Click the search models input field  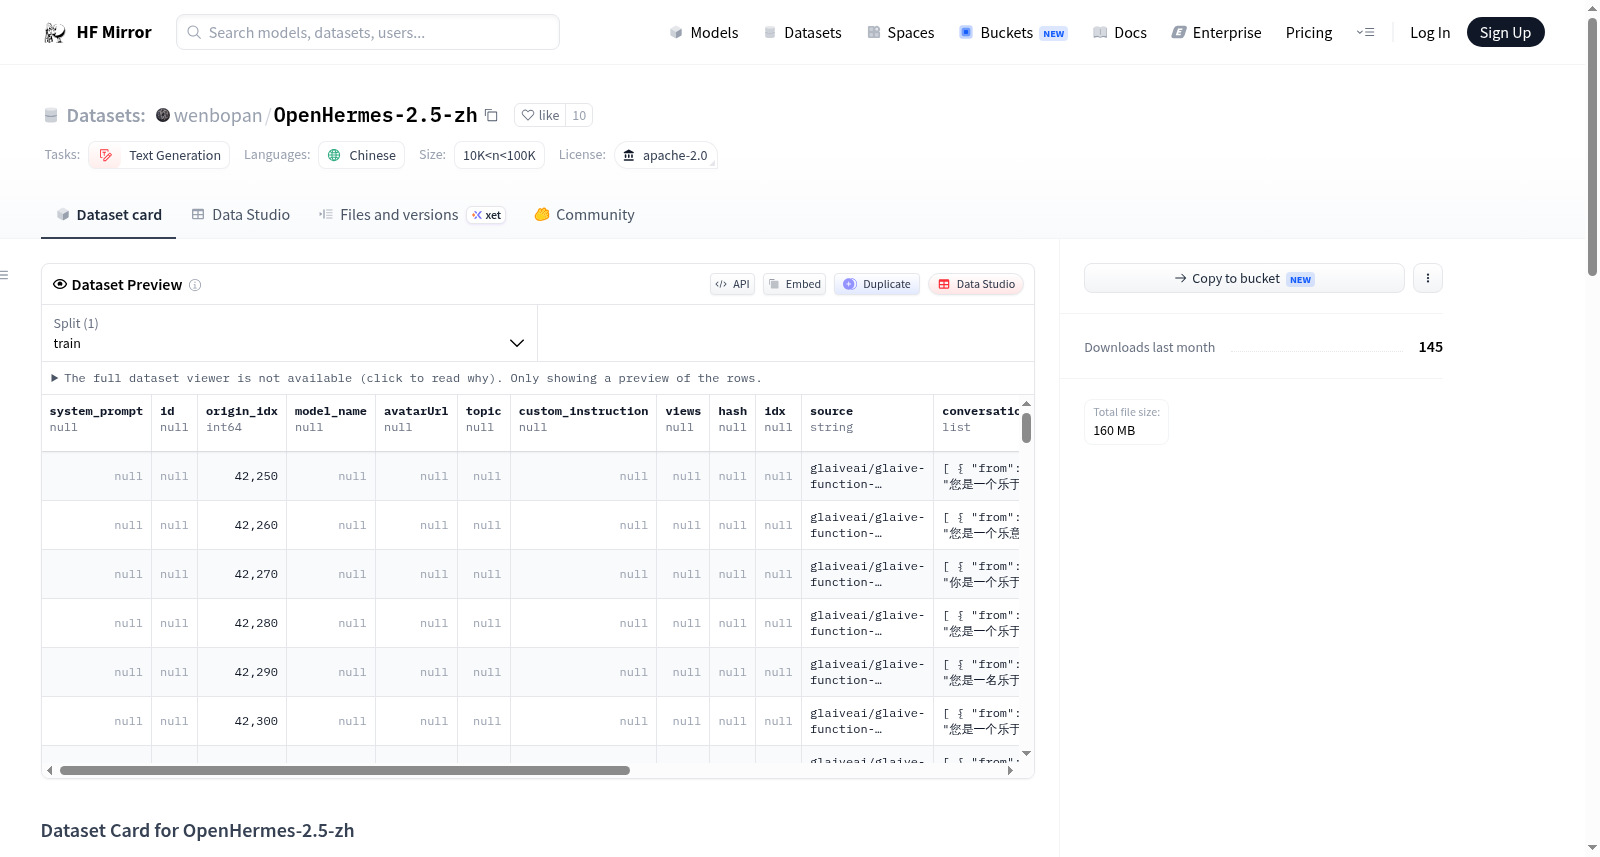coord(368,32)
